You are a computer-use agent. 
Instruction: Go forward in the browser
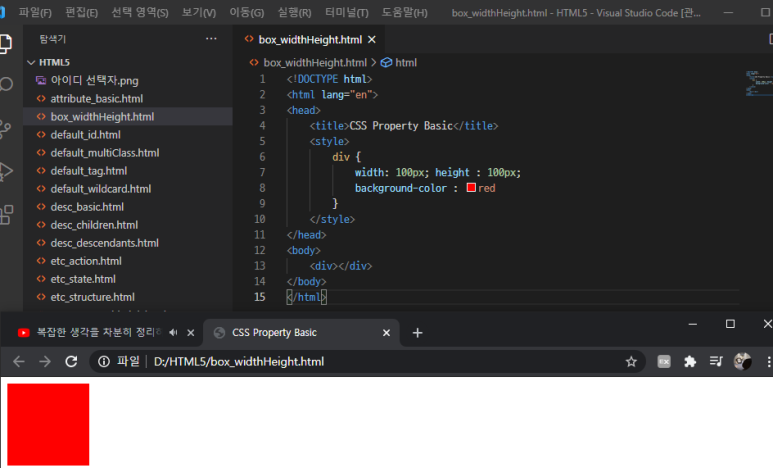pyautogui.click(x=45, y=361)
